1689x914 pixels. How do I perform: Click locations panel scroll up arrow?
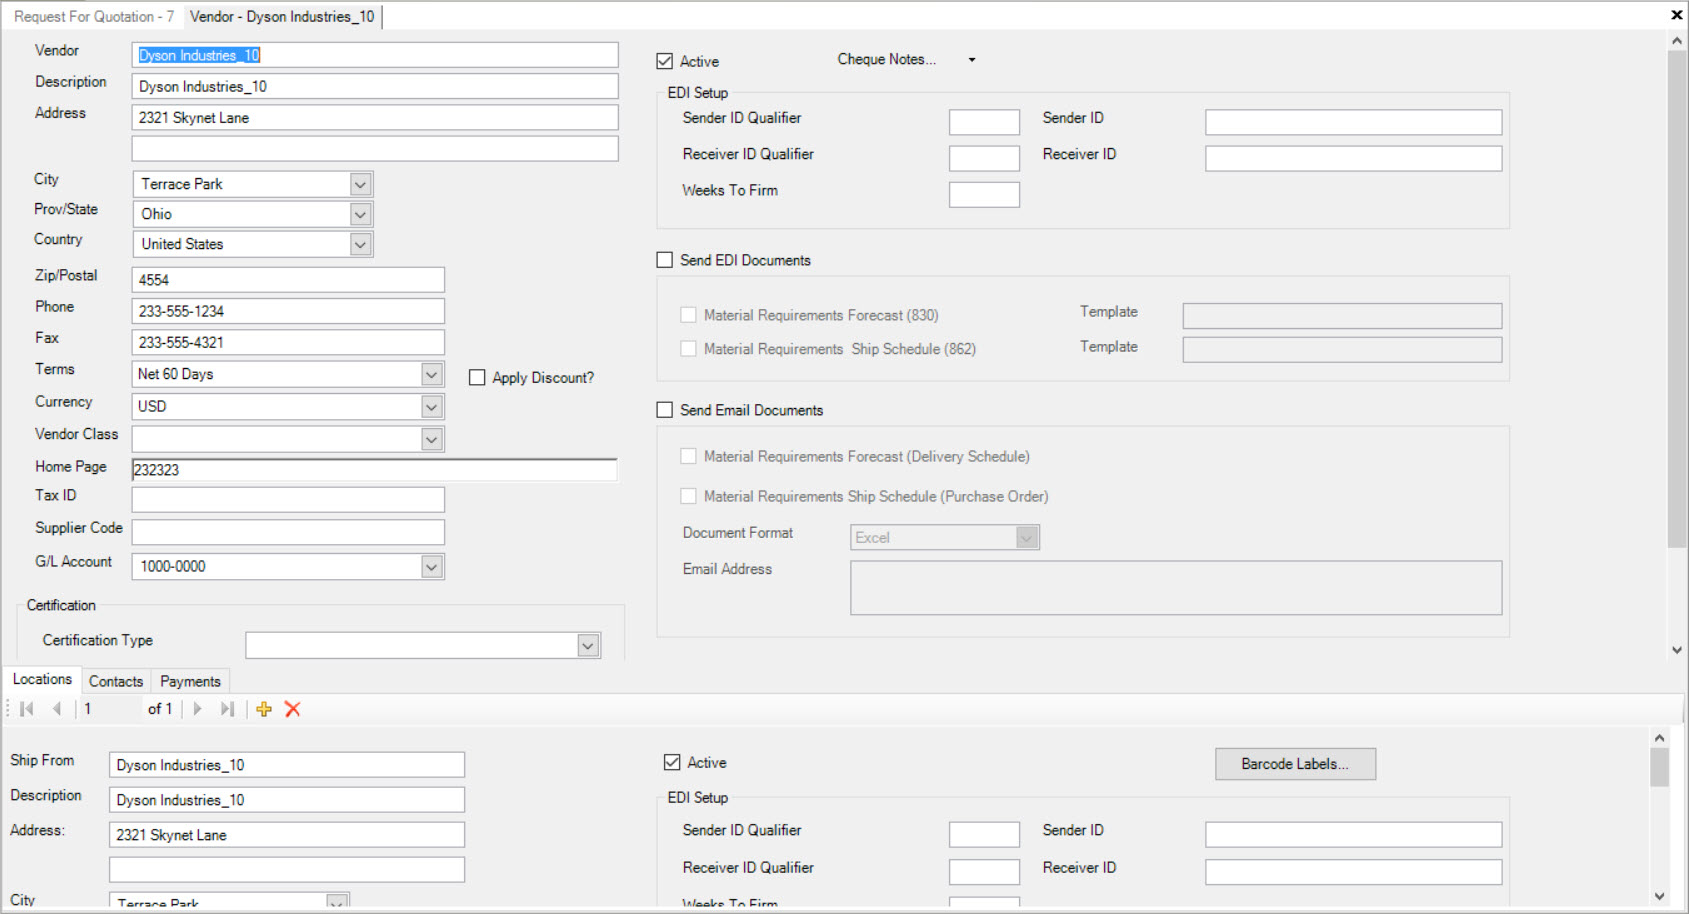point(1659,738)
